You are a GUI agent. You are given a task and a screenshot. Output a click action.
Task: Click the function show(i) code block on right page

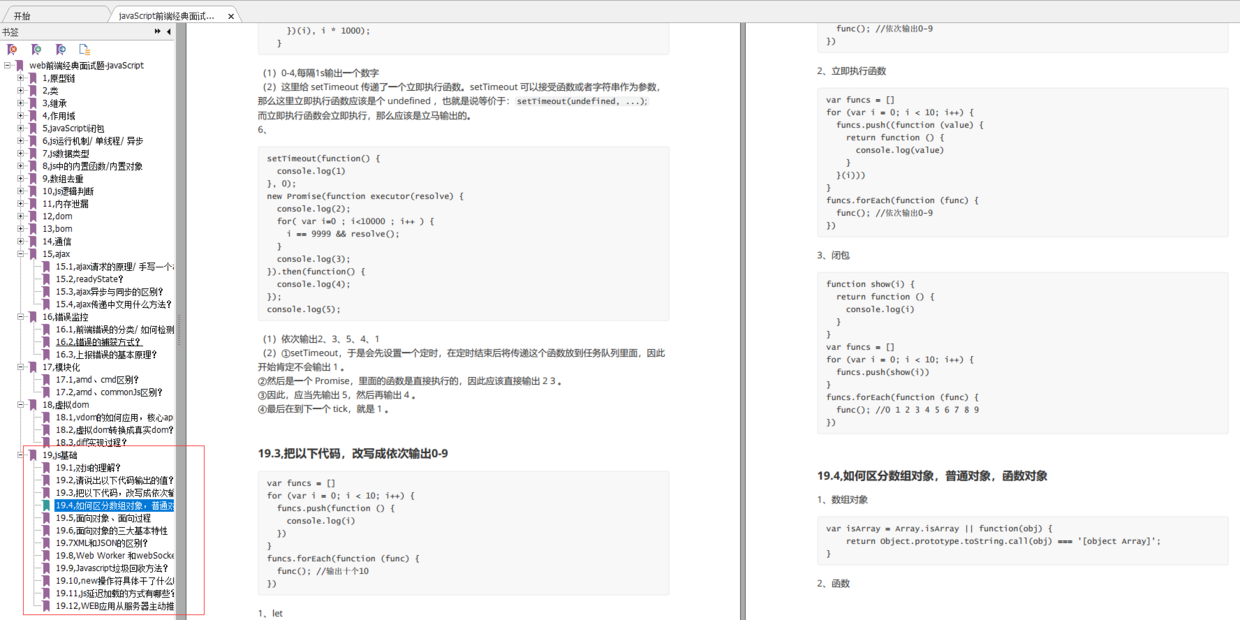(x=1022, y=353)
